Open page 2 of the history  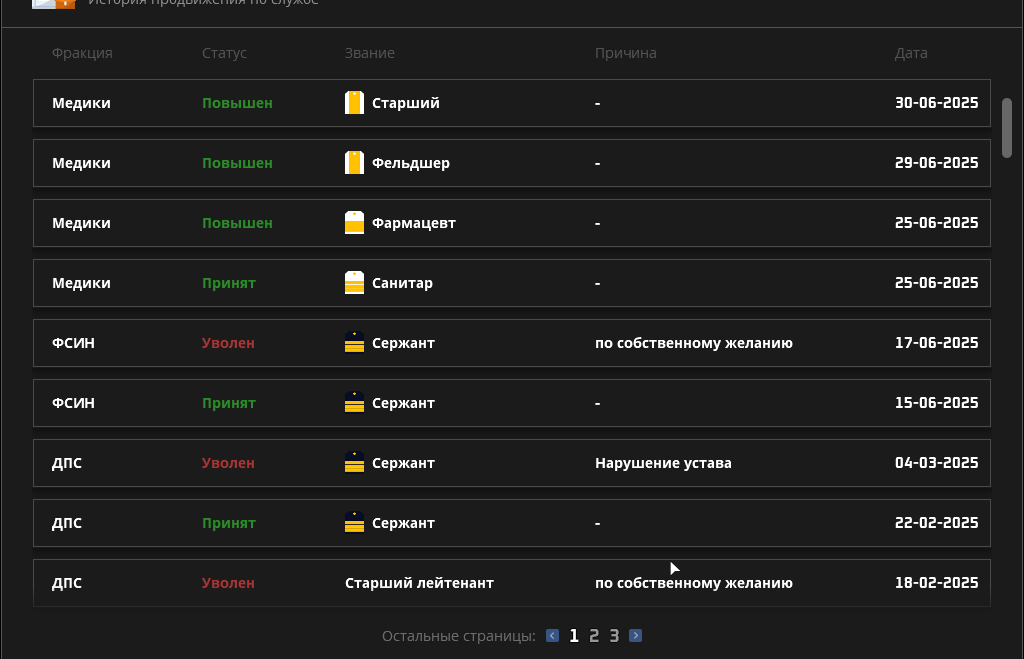point(594,635)
